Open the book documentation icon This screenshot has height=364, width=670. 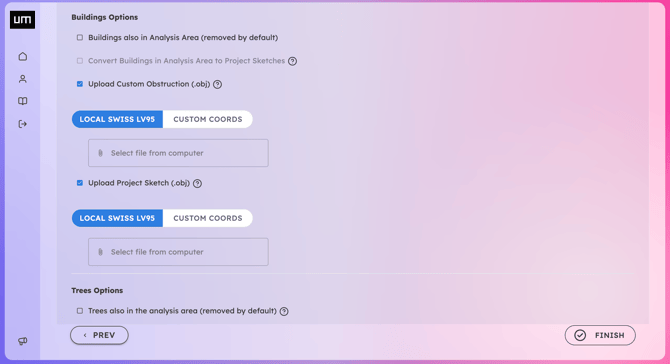[23, 101]
